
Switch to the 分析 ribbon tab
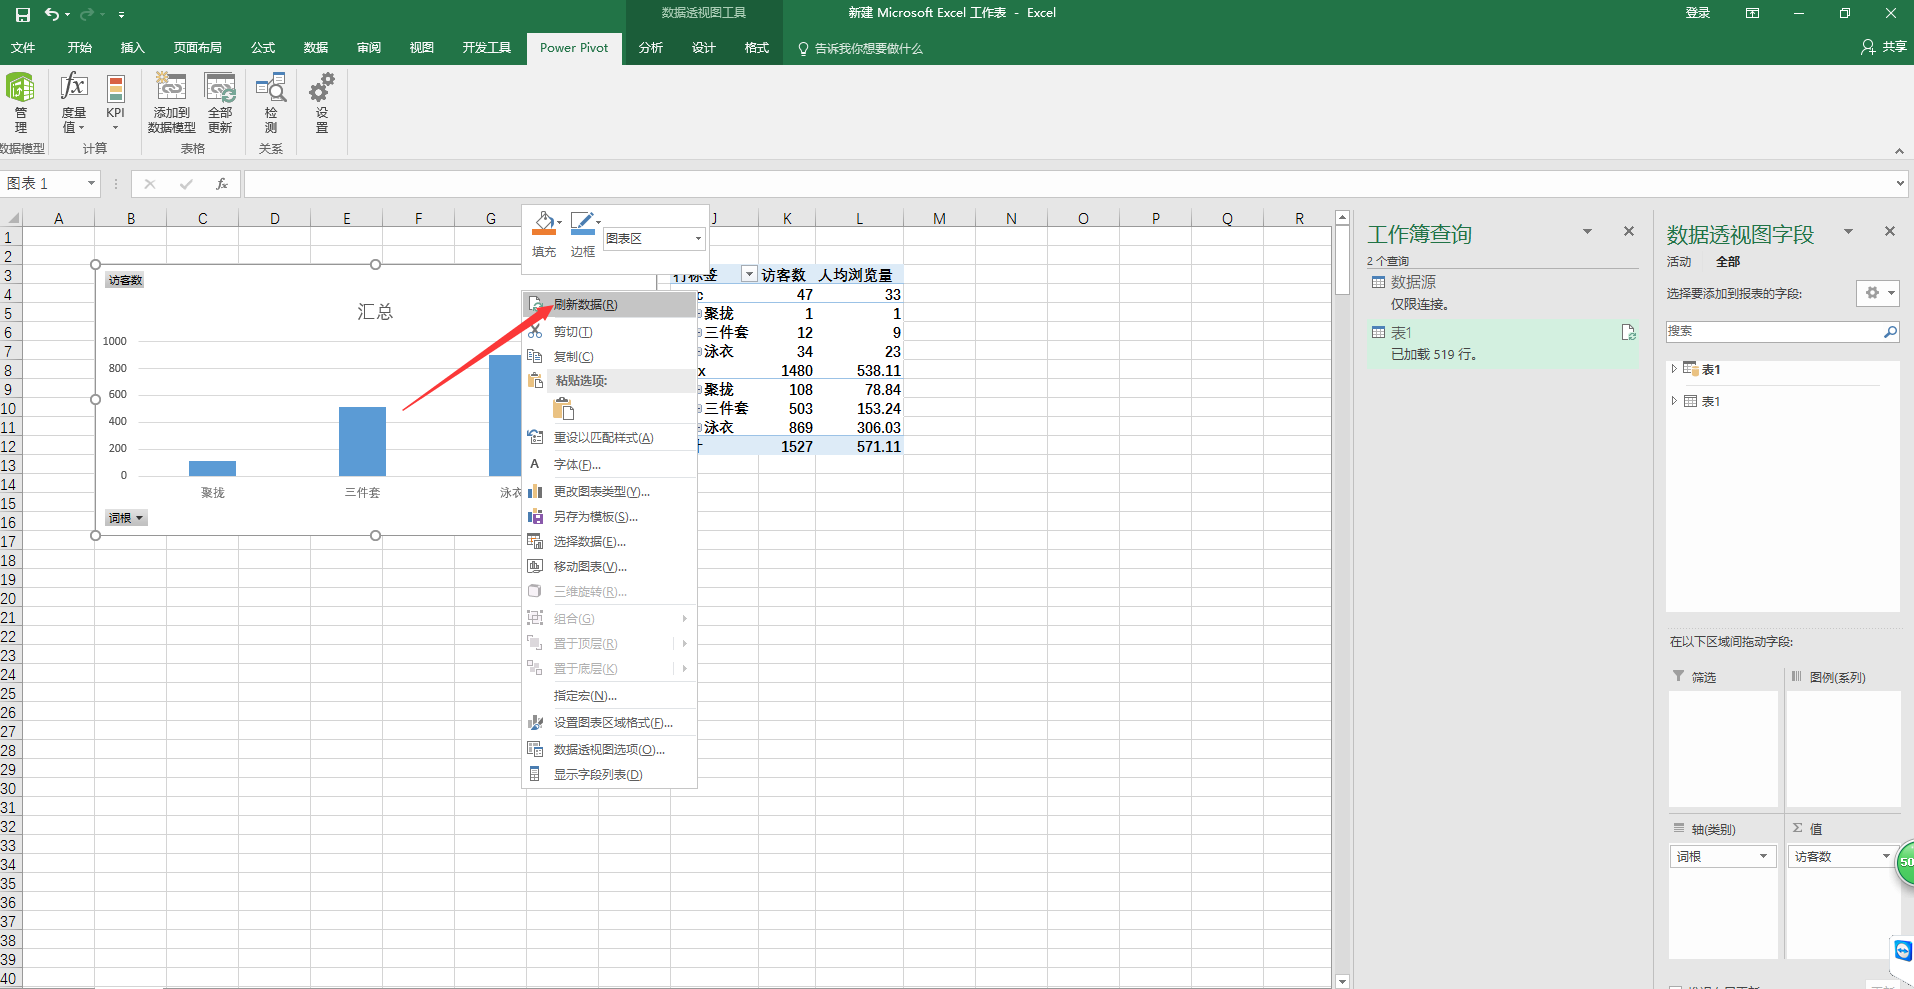650,48
